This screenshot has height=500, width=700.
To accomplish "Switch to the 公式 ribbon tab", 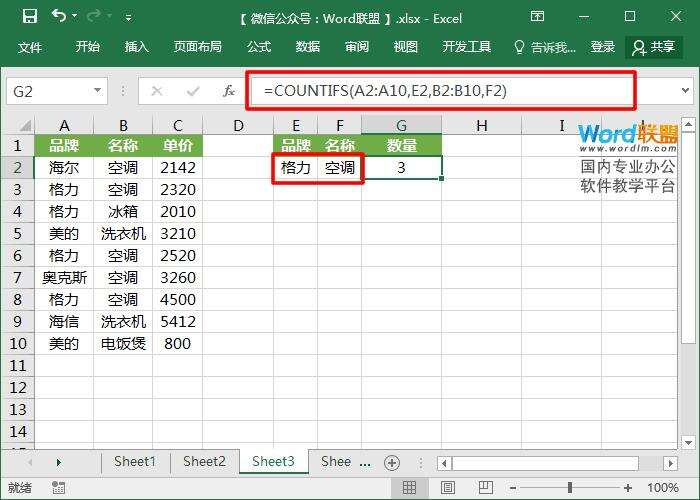I will pyautogui.click(x=259, y=46).
